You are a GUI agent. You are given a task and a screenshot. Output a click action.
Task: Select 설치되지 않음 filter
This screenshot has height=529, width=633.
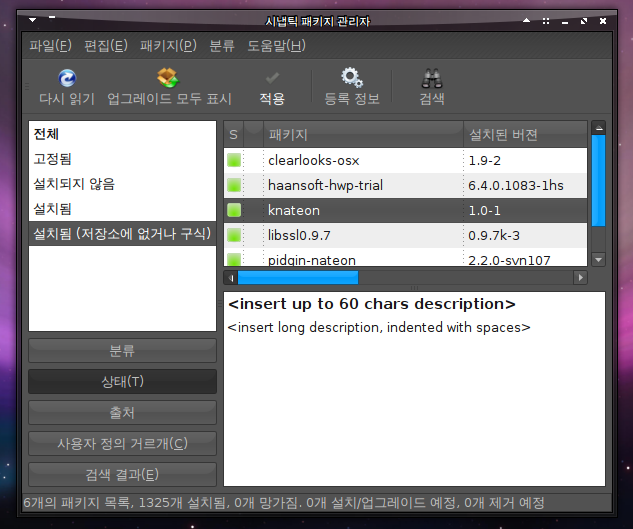coord(122,184)
